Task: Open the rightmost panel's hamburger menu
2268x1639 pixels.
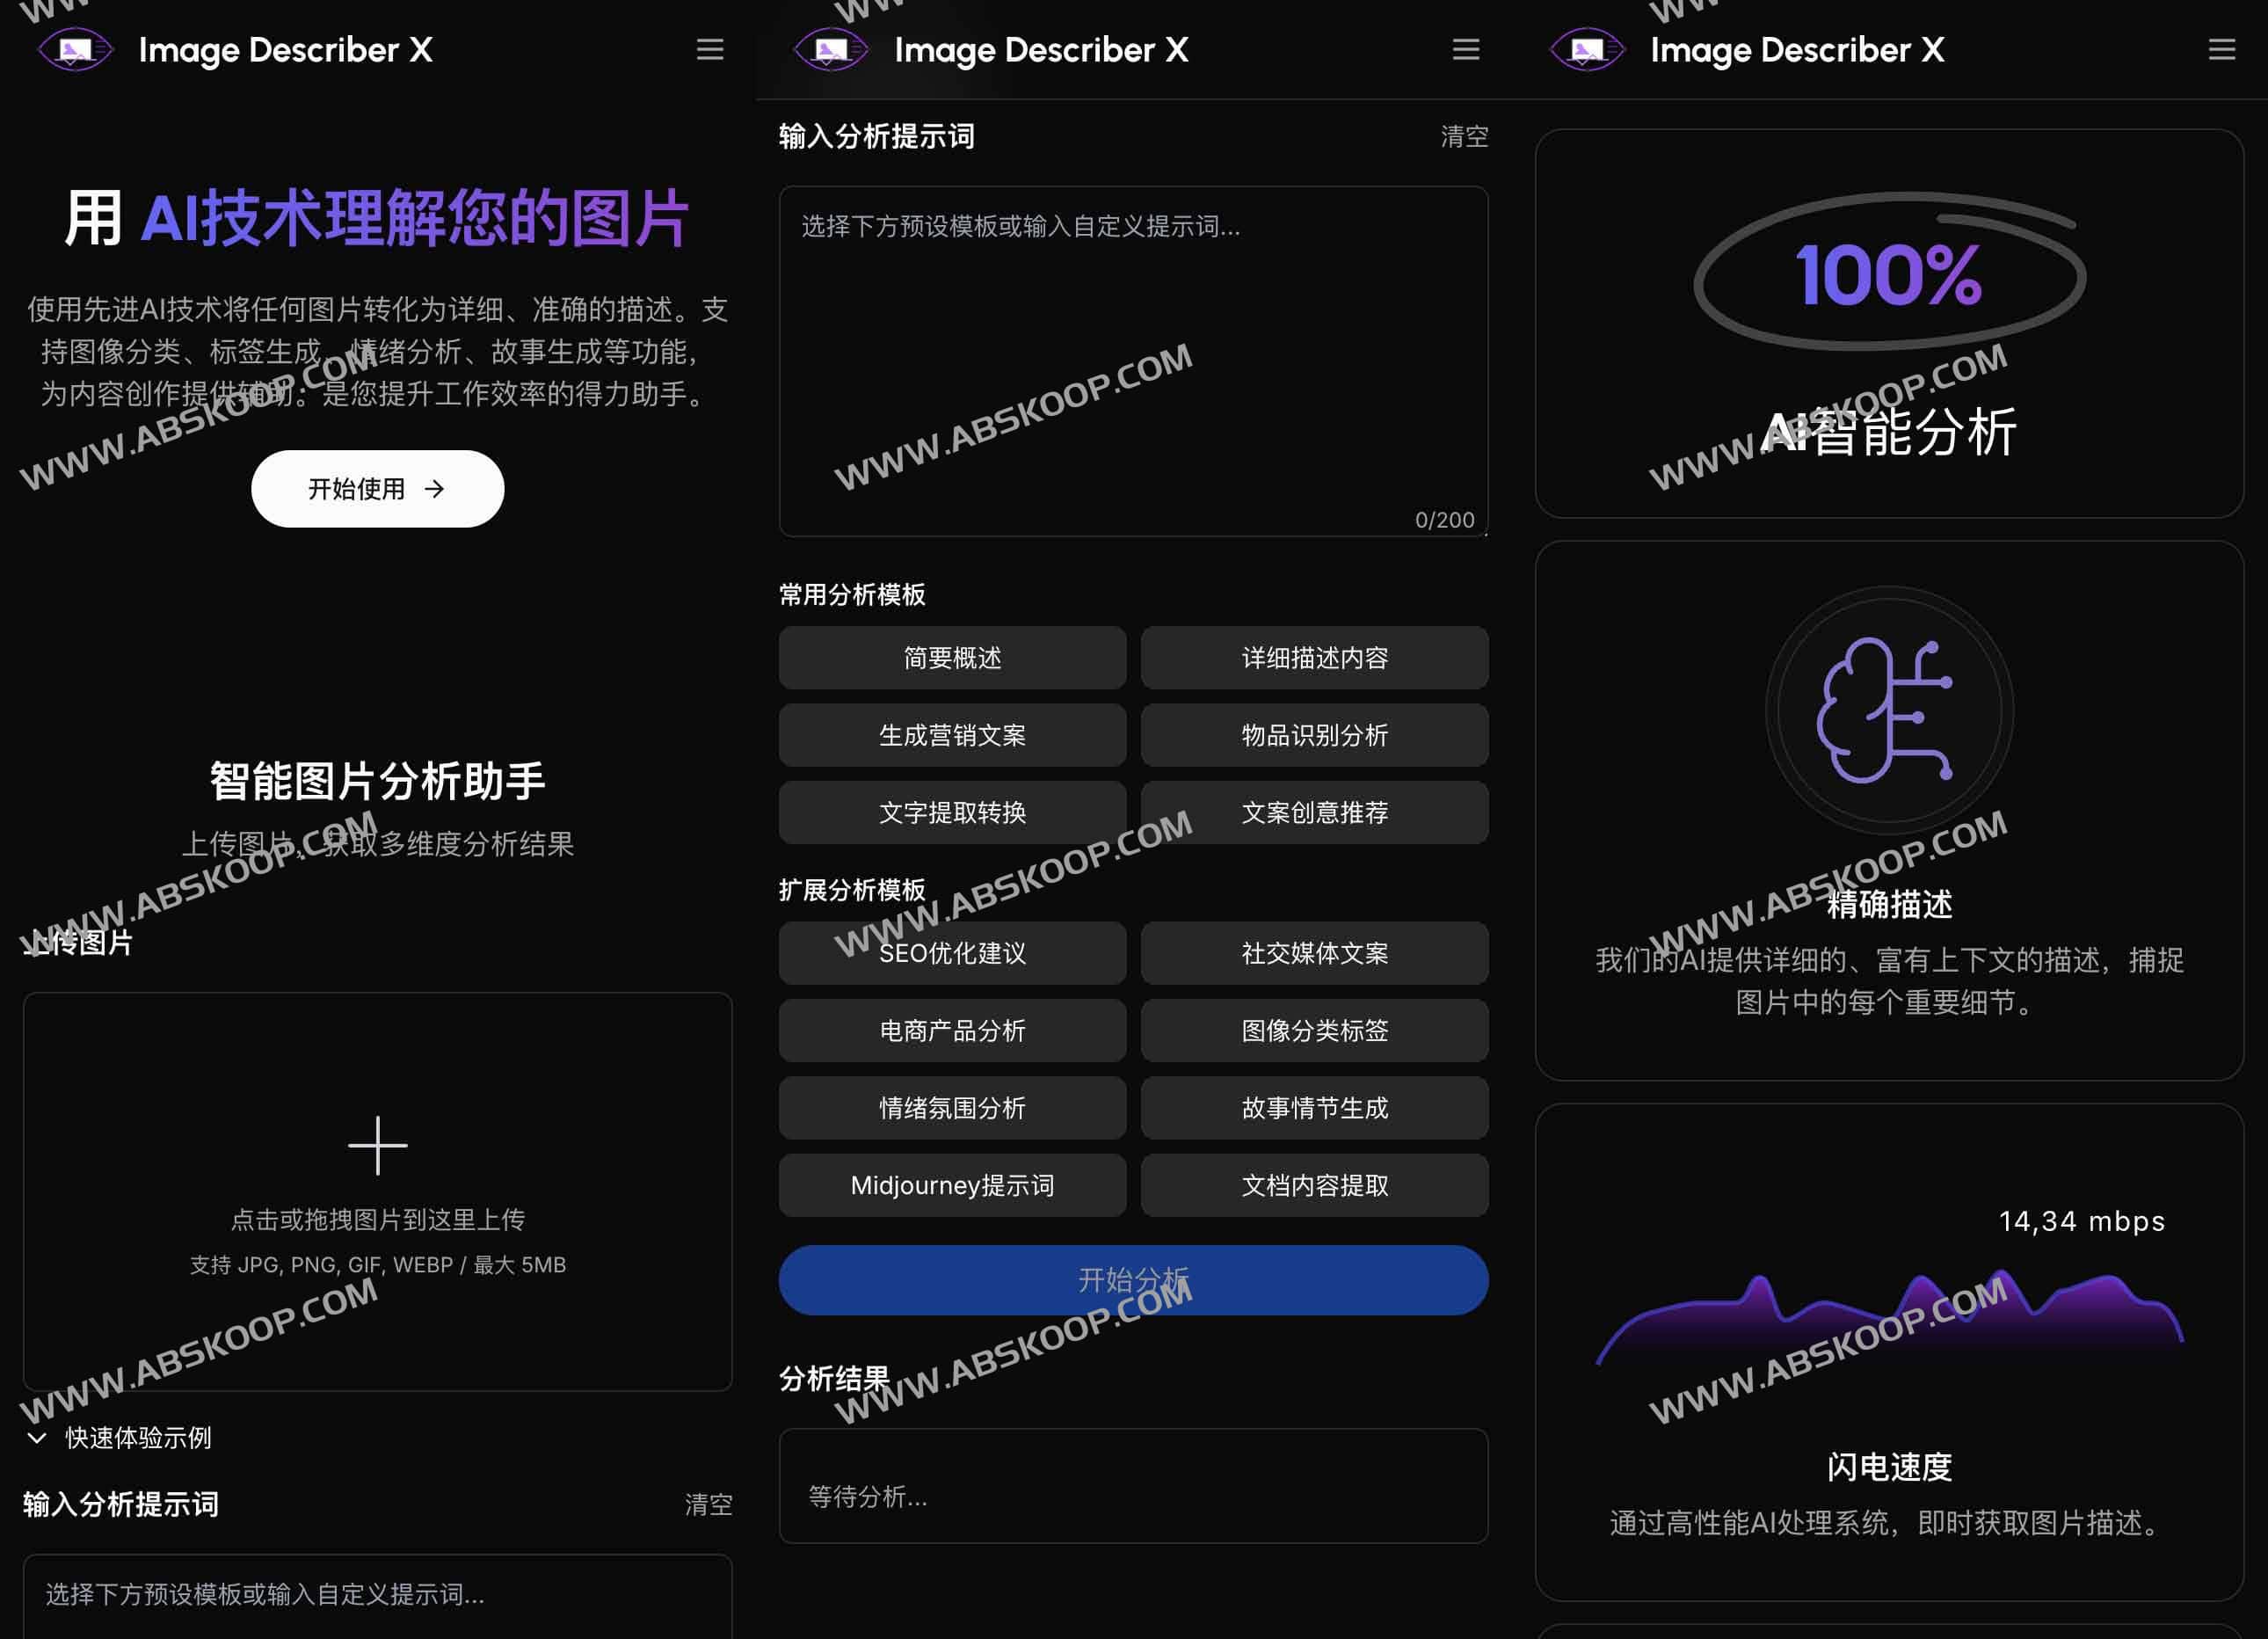Action: click(2222, 49)
